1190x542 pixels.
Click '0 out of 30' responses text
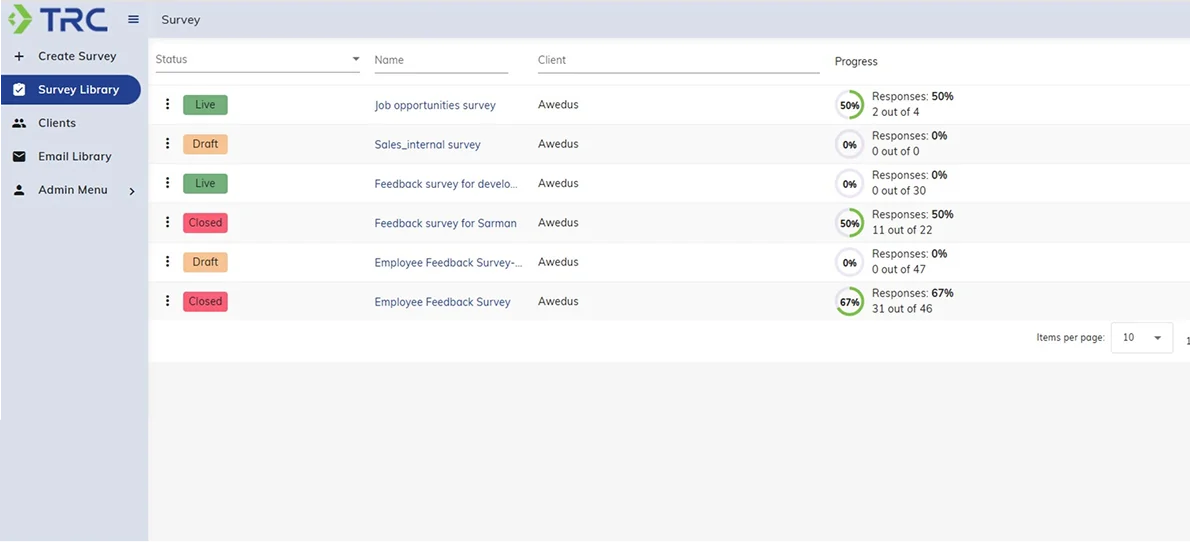coord(899,191)
